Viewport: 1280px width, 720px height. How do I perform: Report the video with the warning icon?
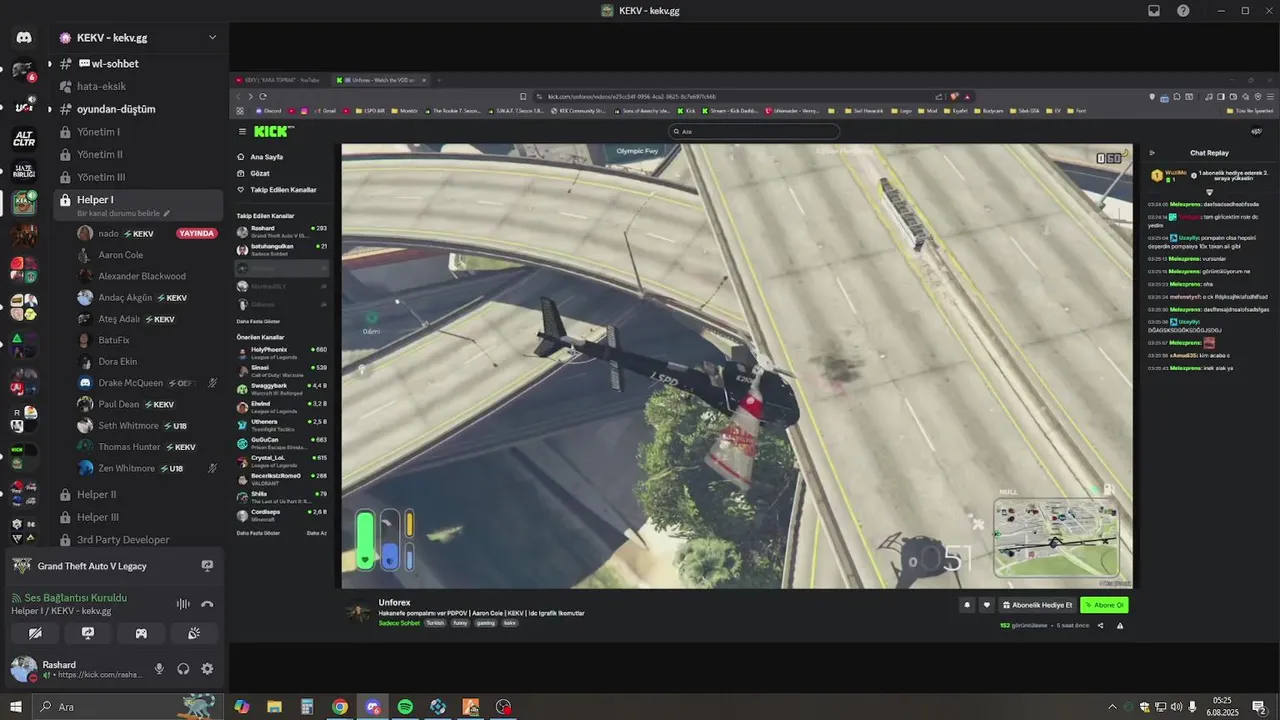pyautogui.click(x=1120, y=626)
